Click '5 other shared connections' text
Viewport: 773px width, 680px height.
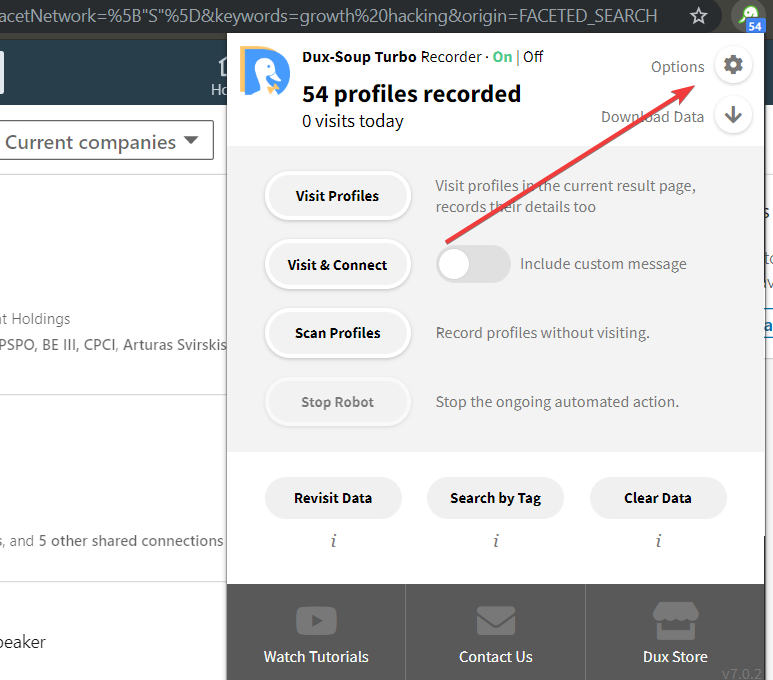coord(131,541)
